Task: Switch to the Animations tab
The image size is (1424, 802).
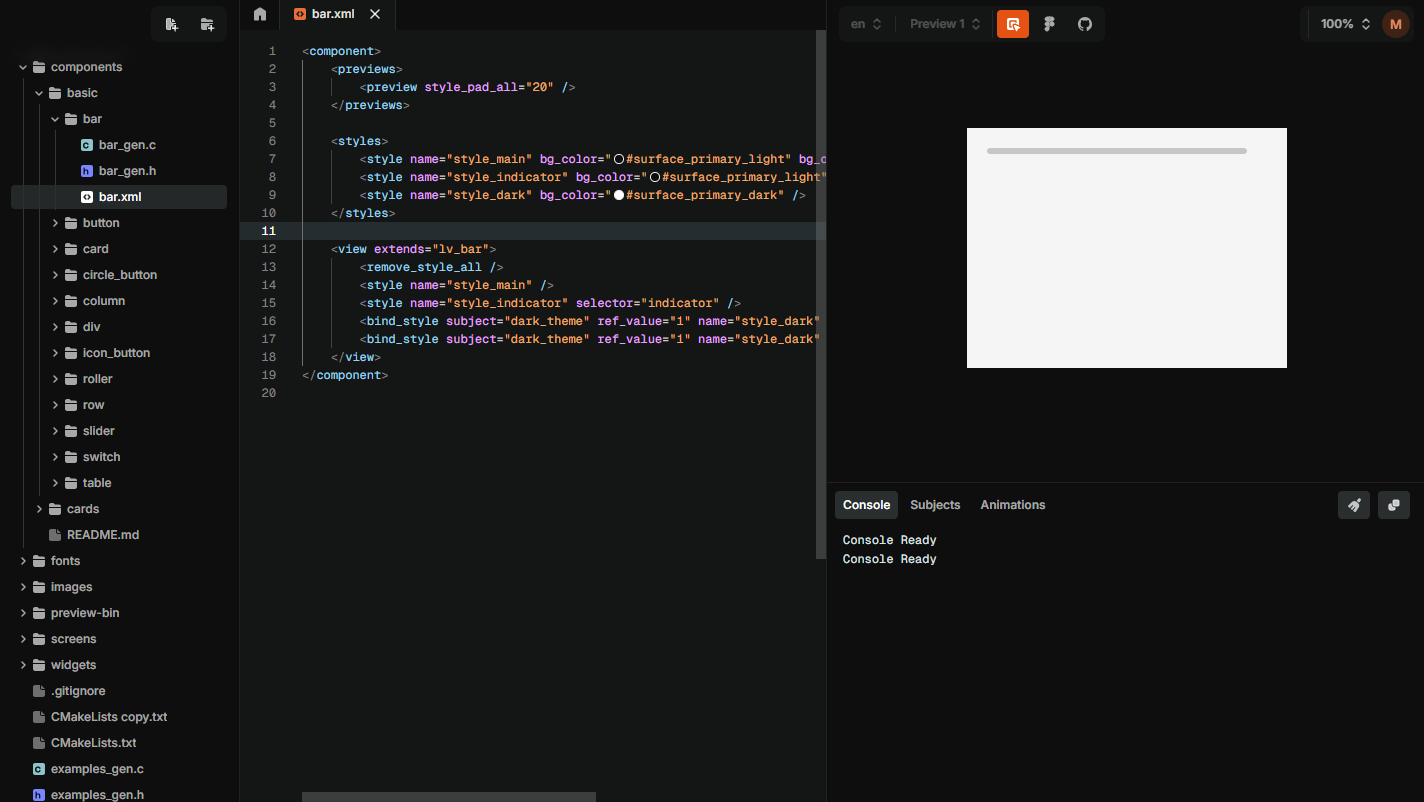Action: (1013, 505)
